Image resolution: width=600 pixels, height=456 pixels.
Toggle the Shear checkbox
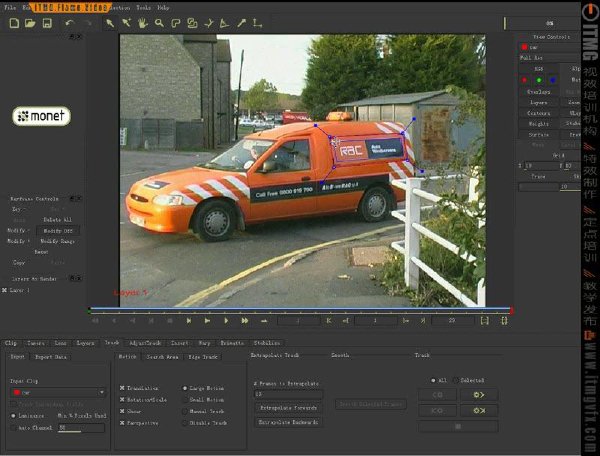click(122, 411)
